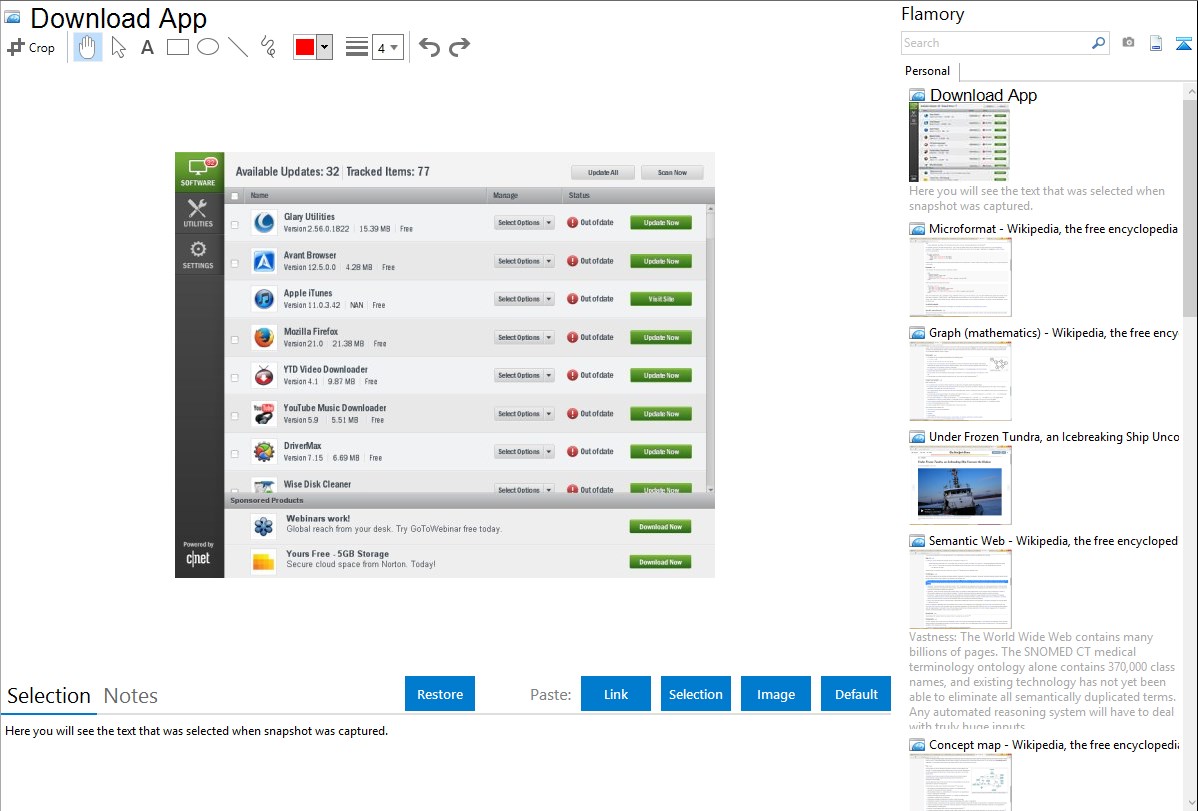Open Select Options for YouTube Music Downloader
Viewport: 1198px width, 811px height.
pos(524,414)
